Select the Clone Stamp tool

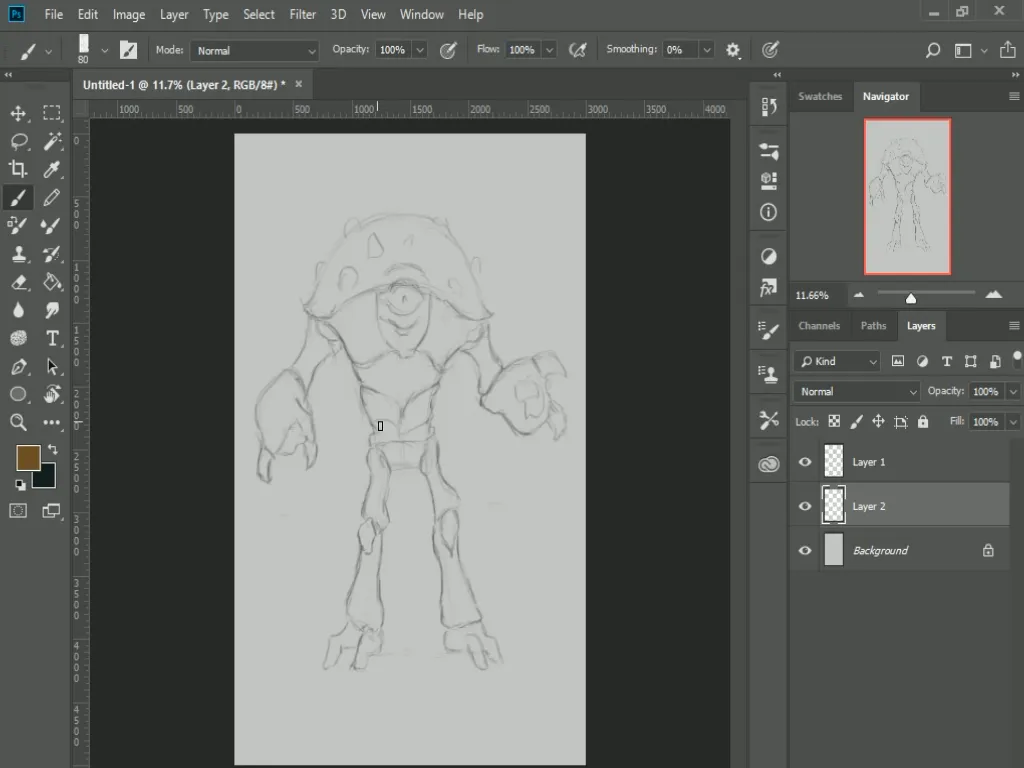(x=18, y=254)
